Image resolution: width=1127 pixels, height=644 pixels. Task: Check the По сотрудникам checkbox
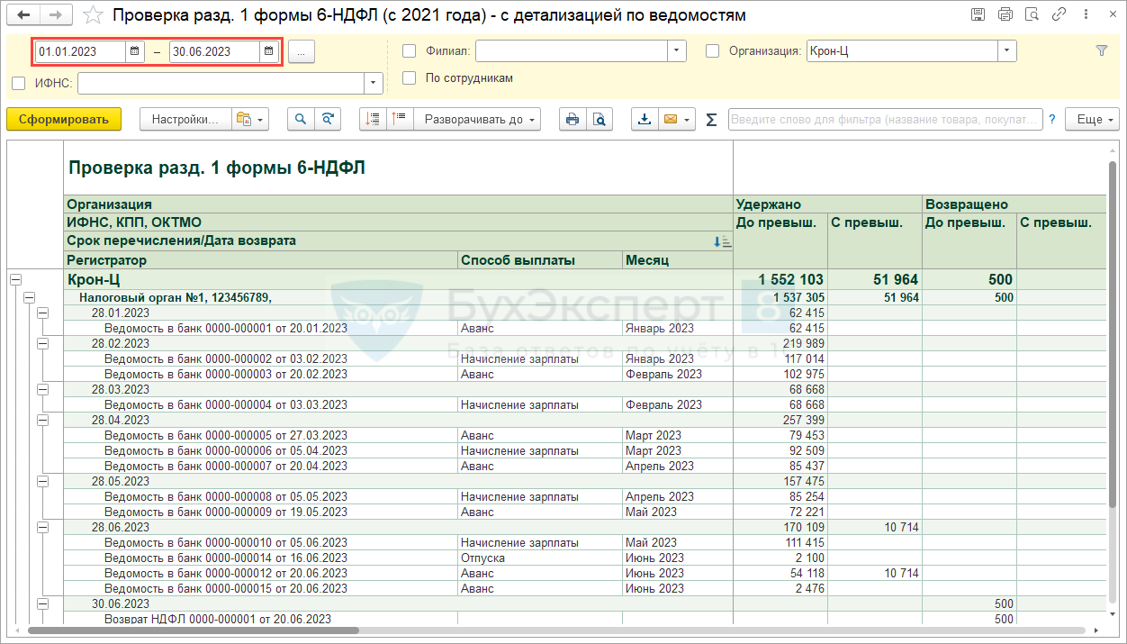click(408, 78)
